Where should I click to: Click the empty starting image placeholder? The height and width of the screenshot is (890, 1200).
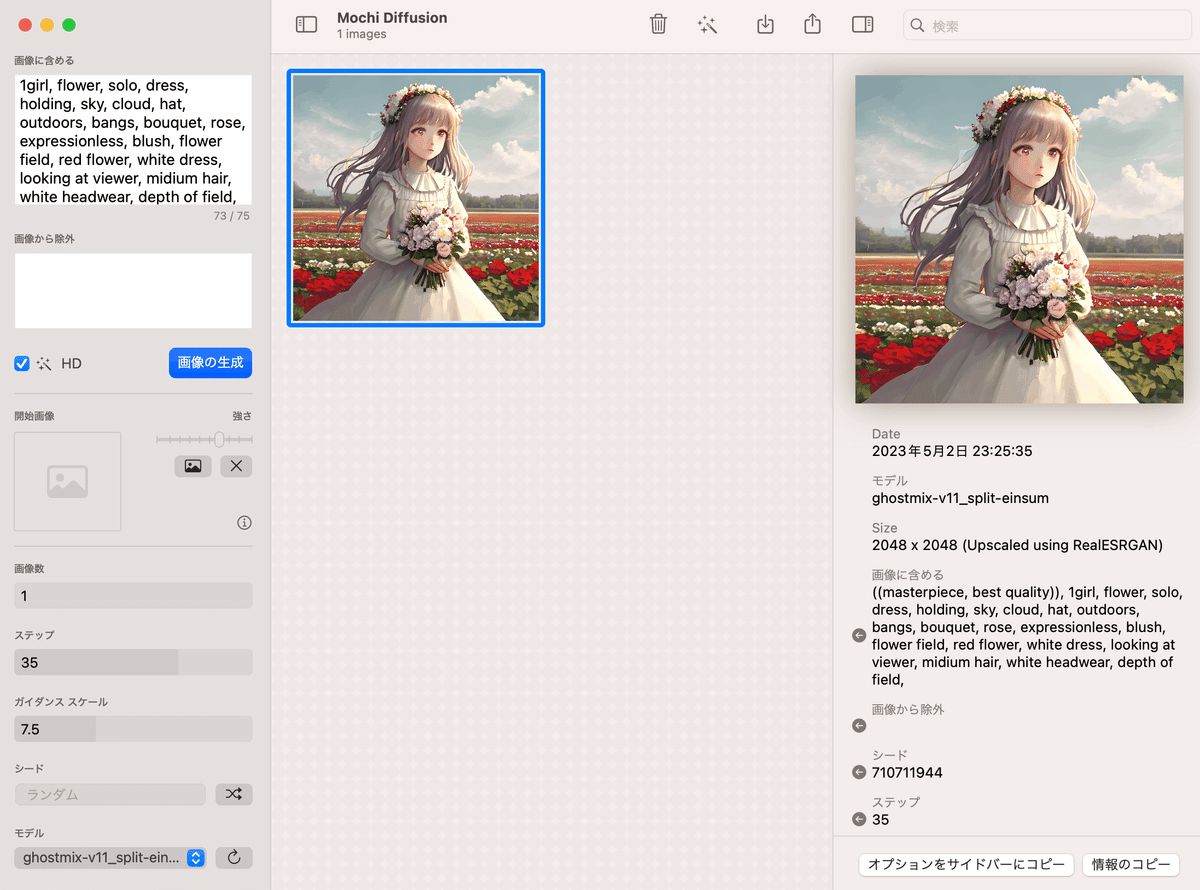67,481
